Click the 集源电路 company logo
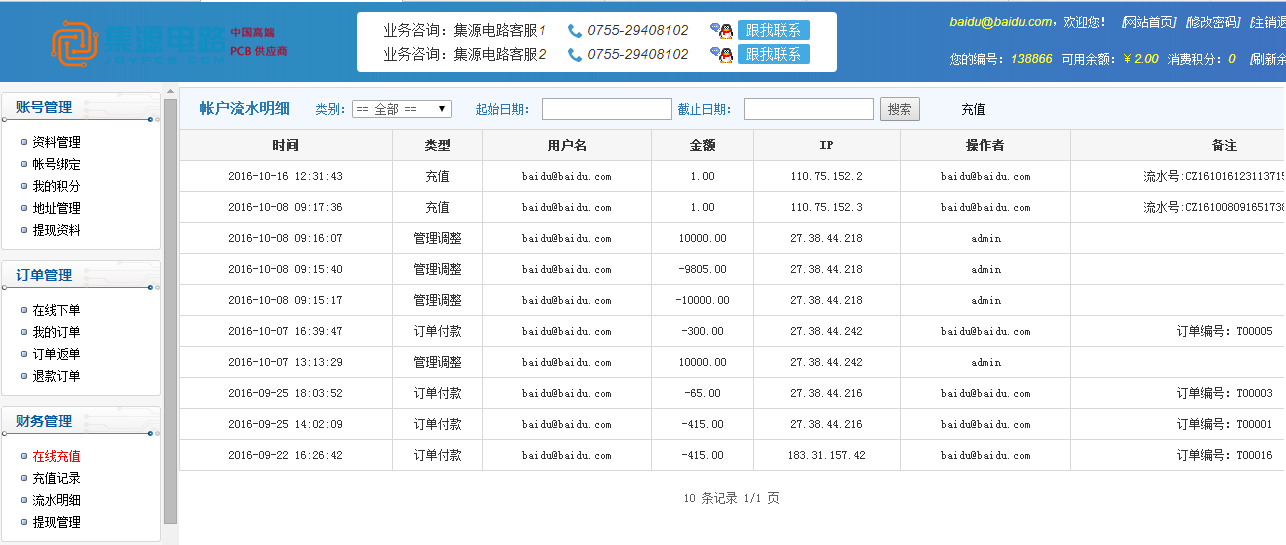Image resolution: width=1286 pixels, height=545 pixels. point(168,43)
